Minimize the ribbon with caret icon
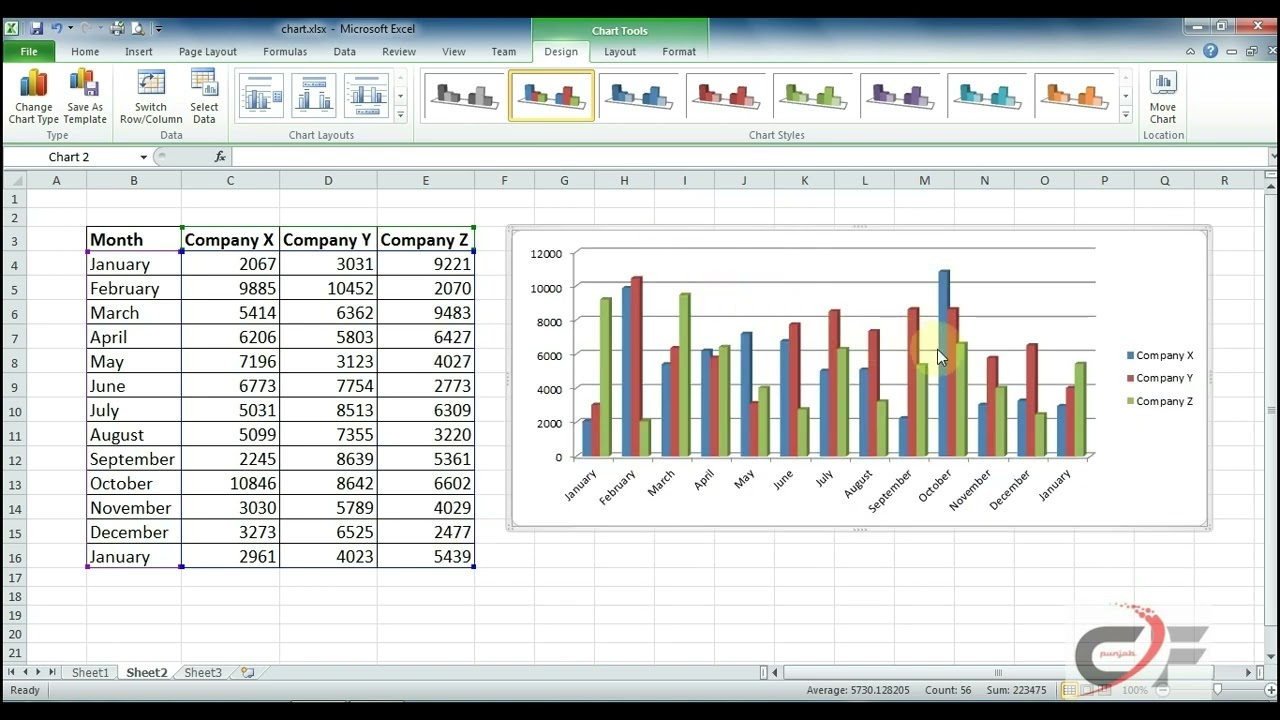The width and height of the screenshot is (1280, 720). point(1190,52)
